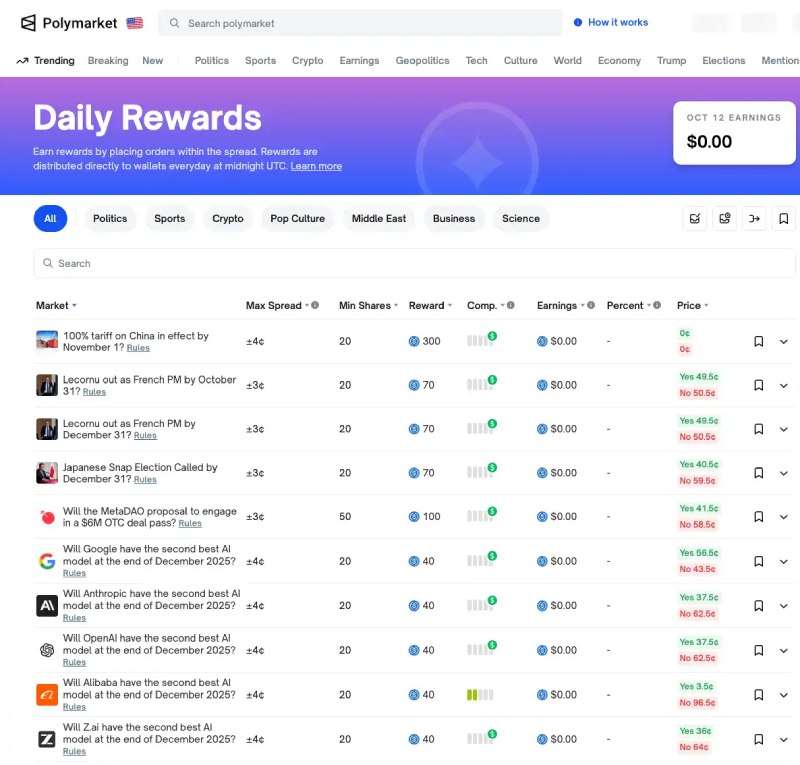
Task: Focus the rewards Search field
Action: click(414, 263)
